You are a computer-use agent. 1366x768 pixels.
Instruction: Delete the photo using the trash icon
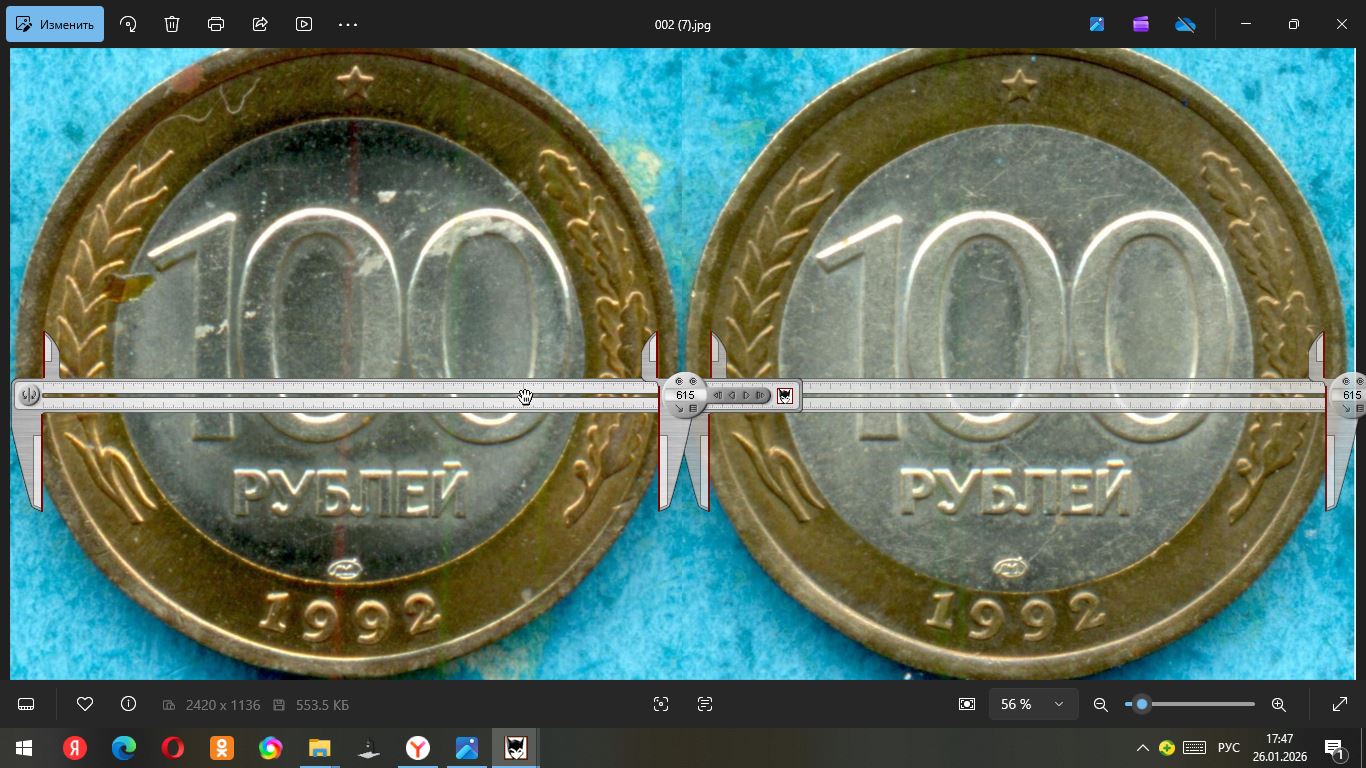coord(172,24)
